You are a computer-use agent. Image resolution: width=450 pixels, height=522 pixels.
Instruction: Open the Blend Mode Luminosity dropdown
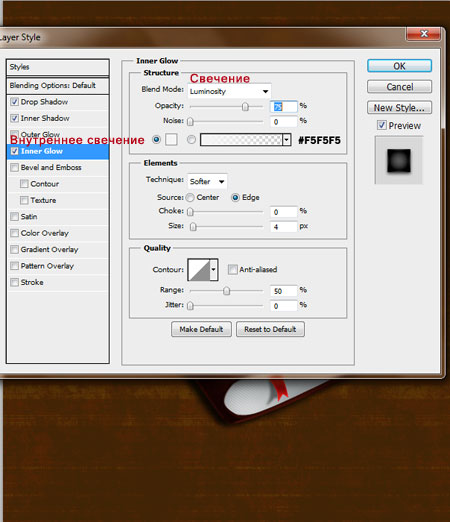point(229,91)
